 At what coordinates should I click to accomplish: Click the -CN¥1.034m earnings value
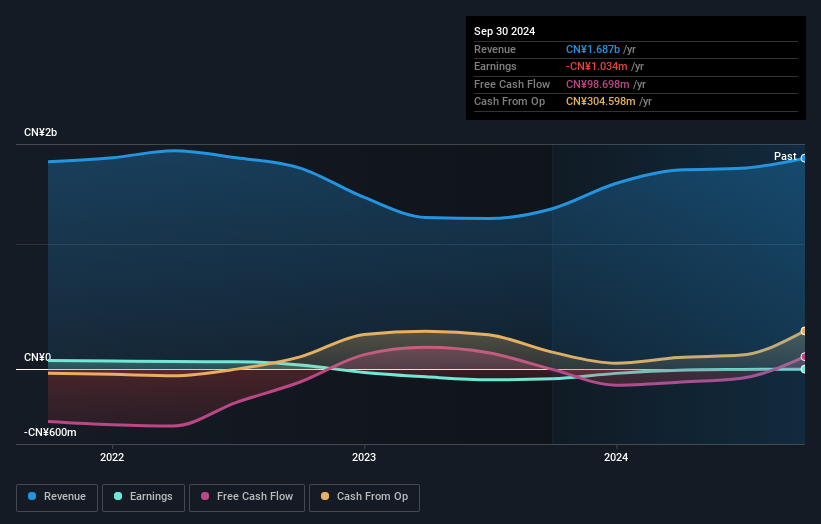point(596,66)
